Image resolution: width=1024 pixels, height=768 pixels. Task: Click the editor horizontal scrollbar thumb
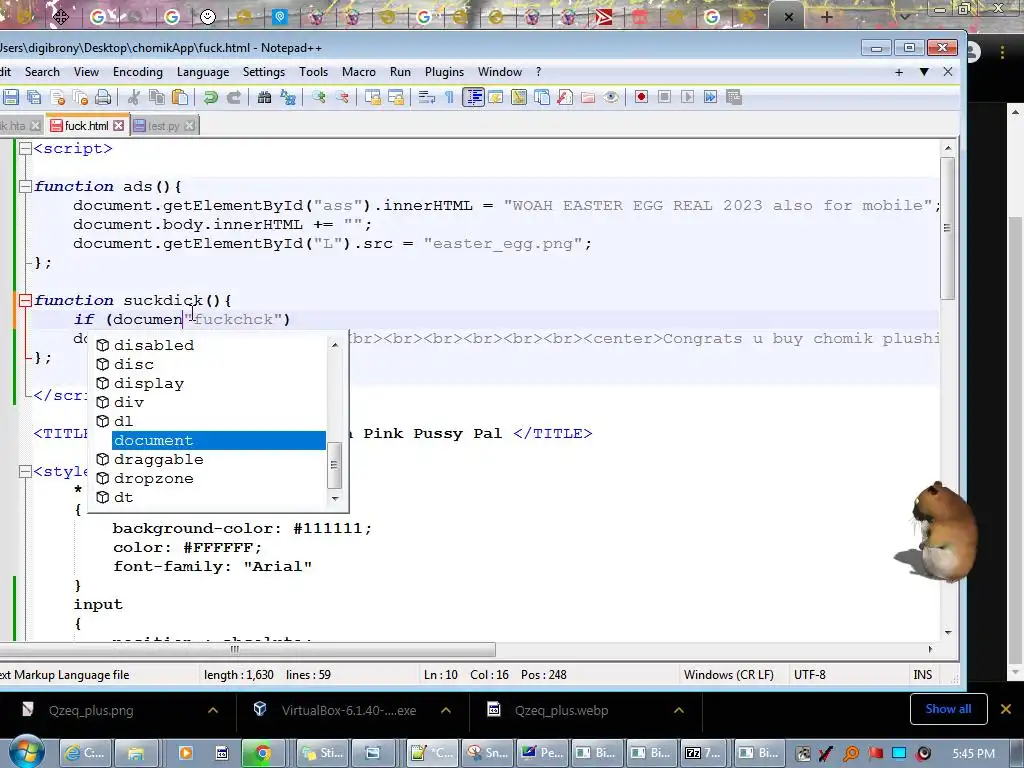click(x=248, y=649)
